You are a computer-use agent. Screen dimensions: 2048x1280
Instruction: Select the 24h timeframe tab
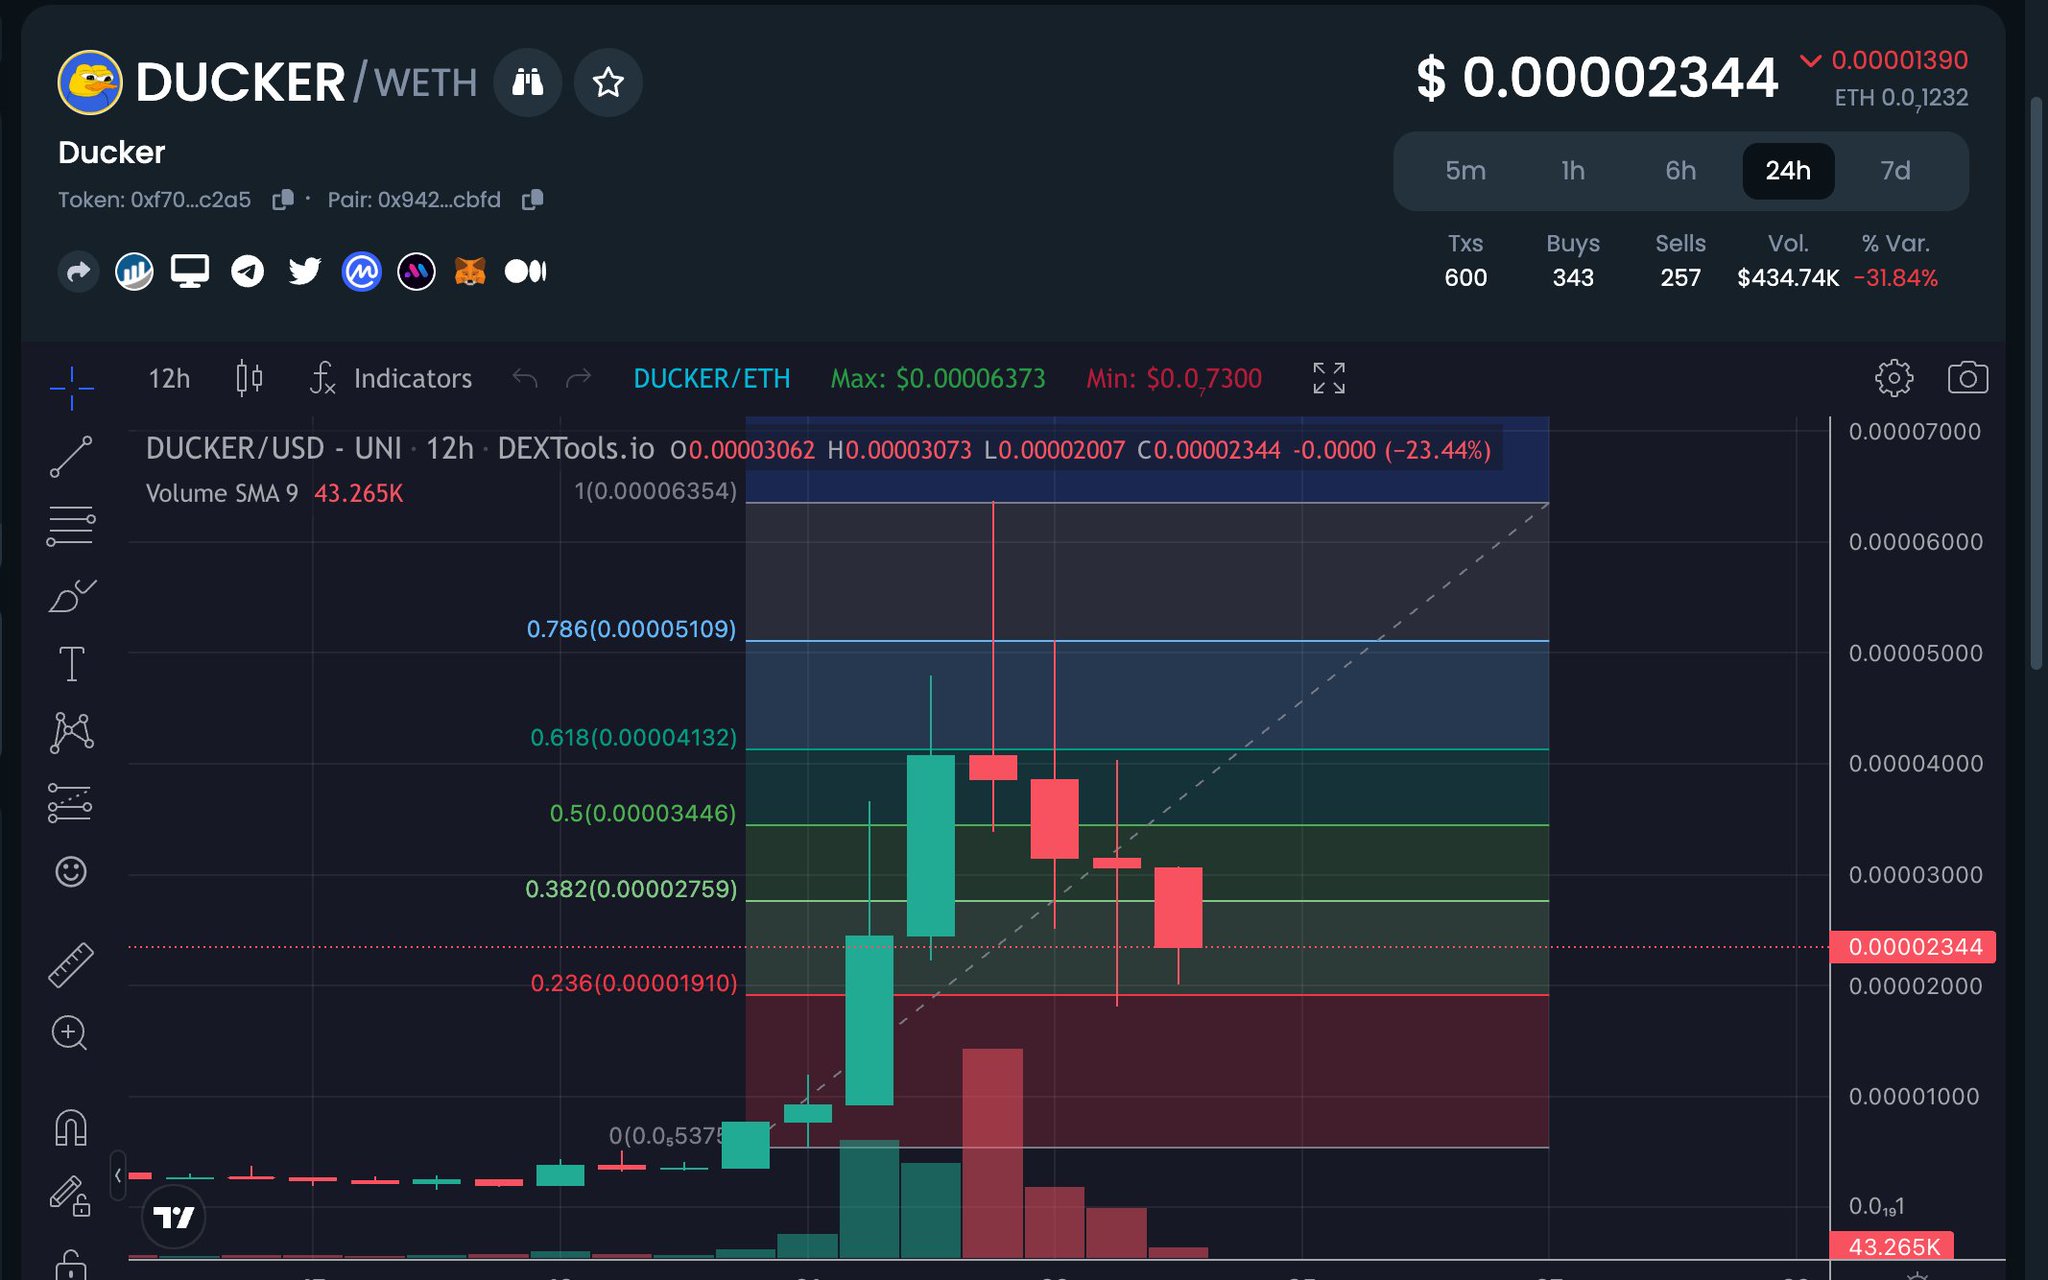(1788, 171)
